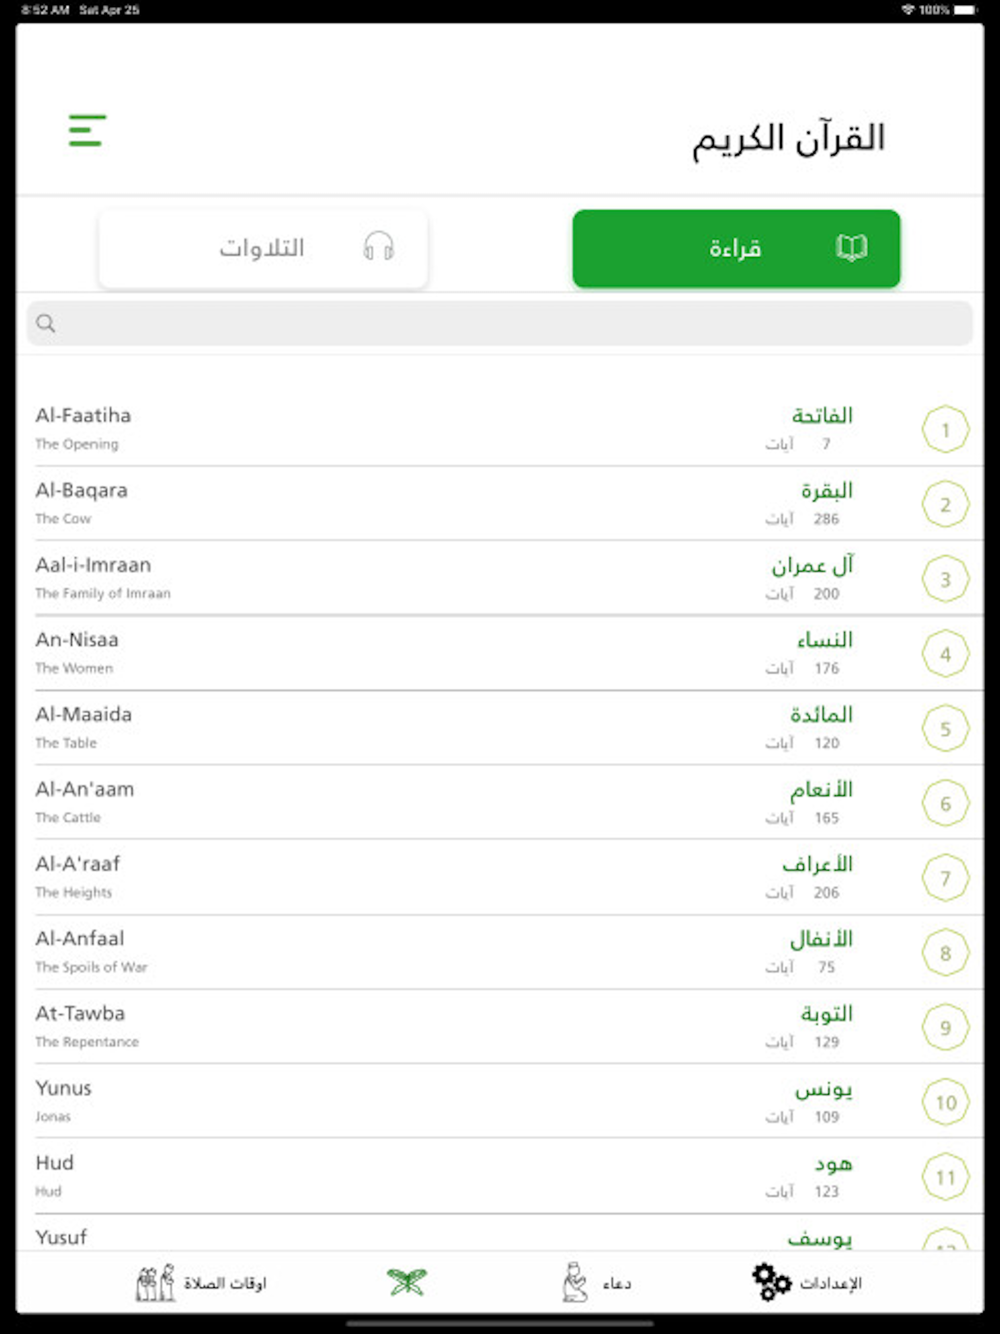Open the dua supplication tab
Image resolution: width=1000 pixels, height=1334 pixels.
pyautogui.click(x=596, y=1282)
